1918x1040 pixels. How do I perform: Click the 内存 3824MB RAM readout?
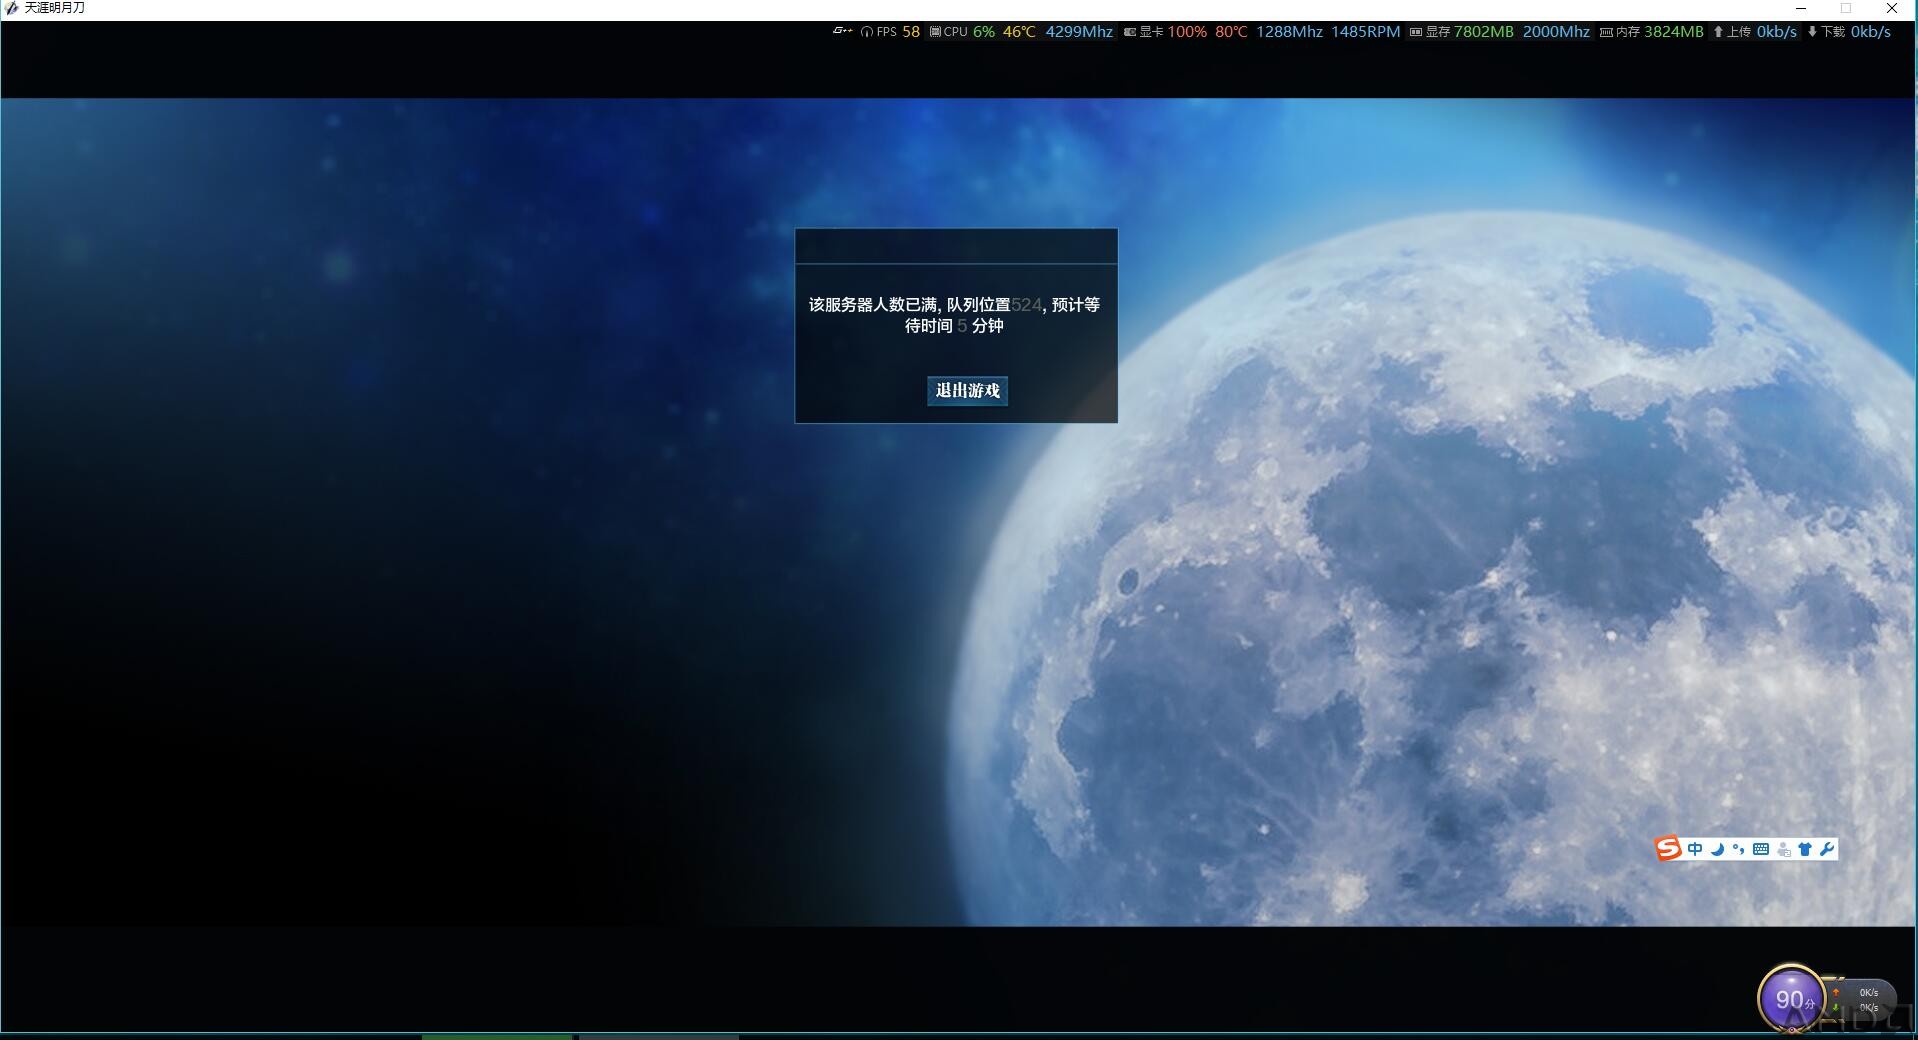(1652, 31)
